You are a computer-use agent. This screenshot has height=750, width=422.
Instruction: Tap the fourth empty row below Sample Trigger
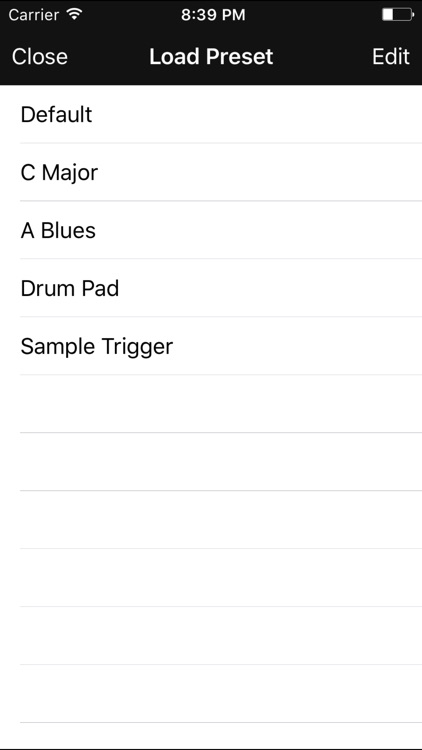[211, 577]
